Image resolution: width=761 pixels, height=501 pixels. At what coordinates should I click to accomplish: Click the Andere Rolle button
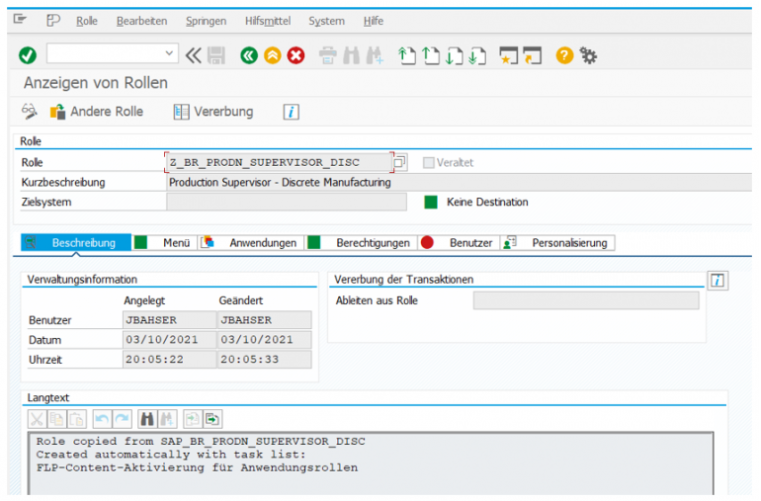pyautogui.click(x=97, y=111)
